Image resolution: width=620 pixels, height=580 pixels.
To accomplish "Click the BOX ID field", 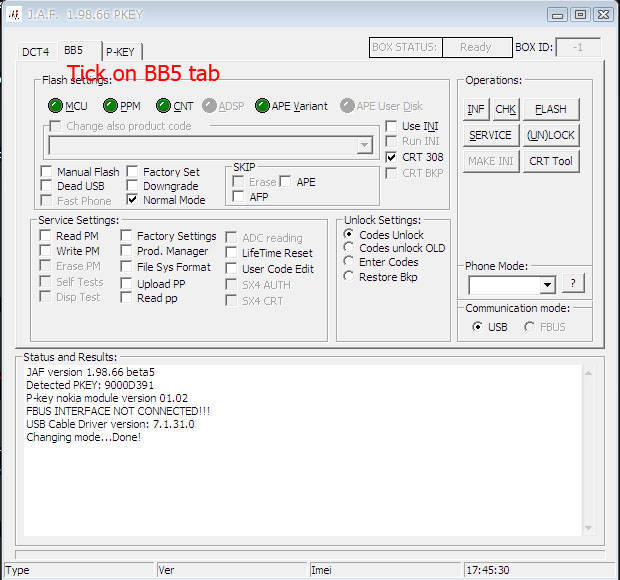I will click(x=578, y=47).
